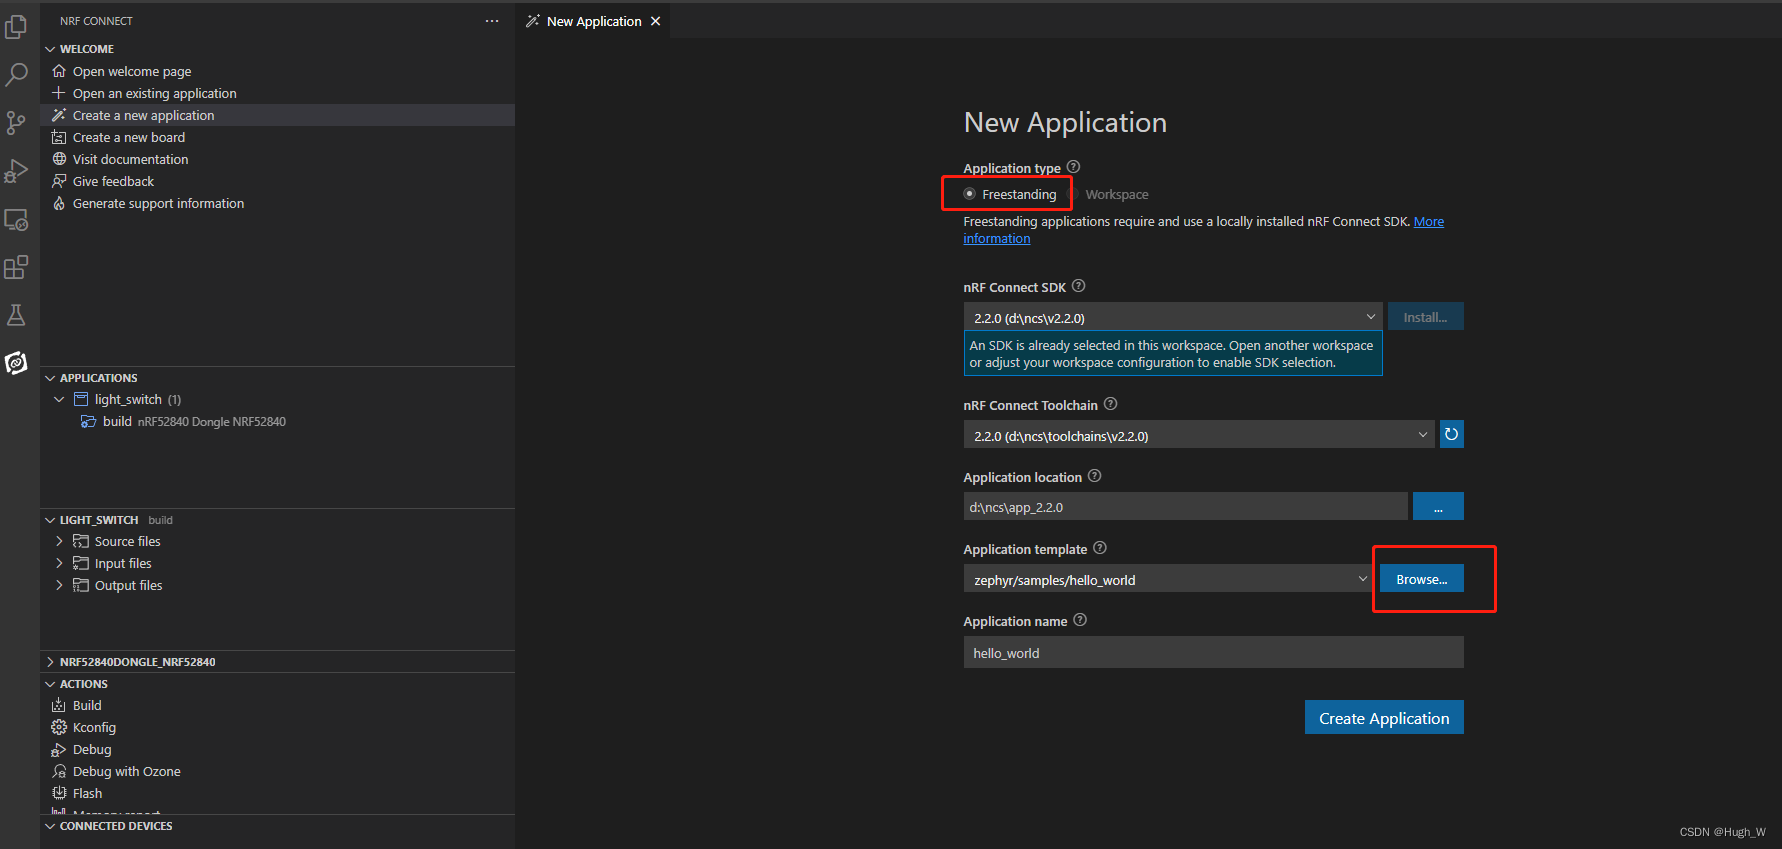Click the ellipsis button beside Application location
The width and height of the screenshot is (1782, 849).
coord(1438,506)
